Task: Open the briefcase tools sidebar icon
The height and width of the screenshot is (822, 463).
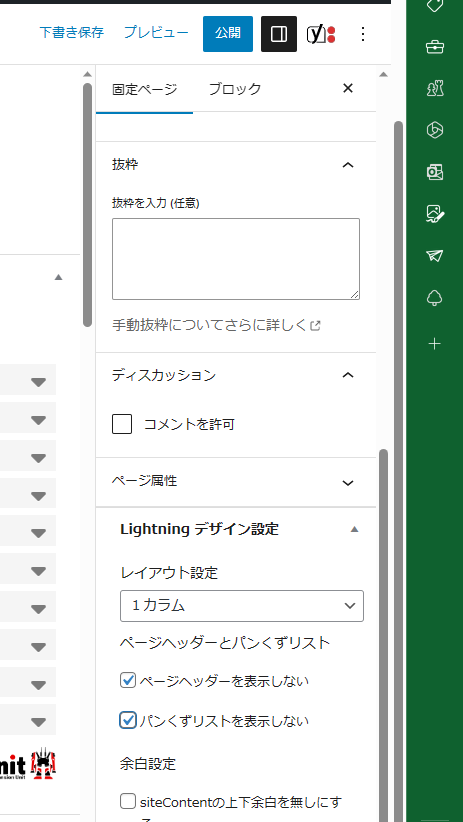Action: 435,47
